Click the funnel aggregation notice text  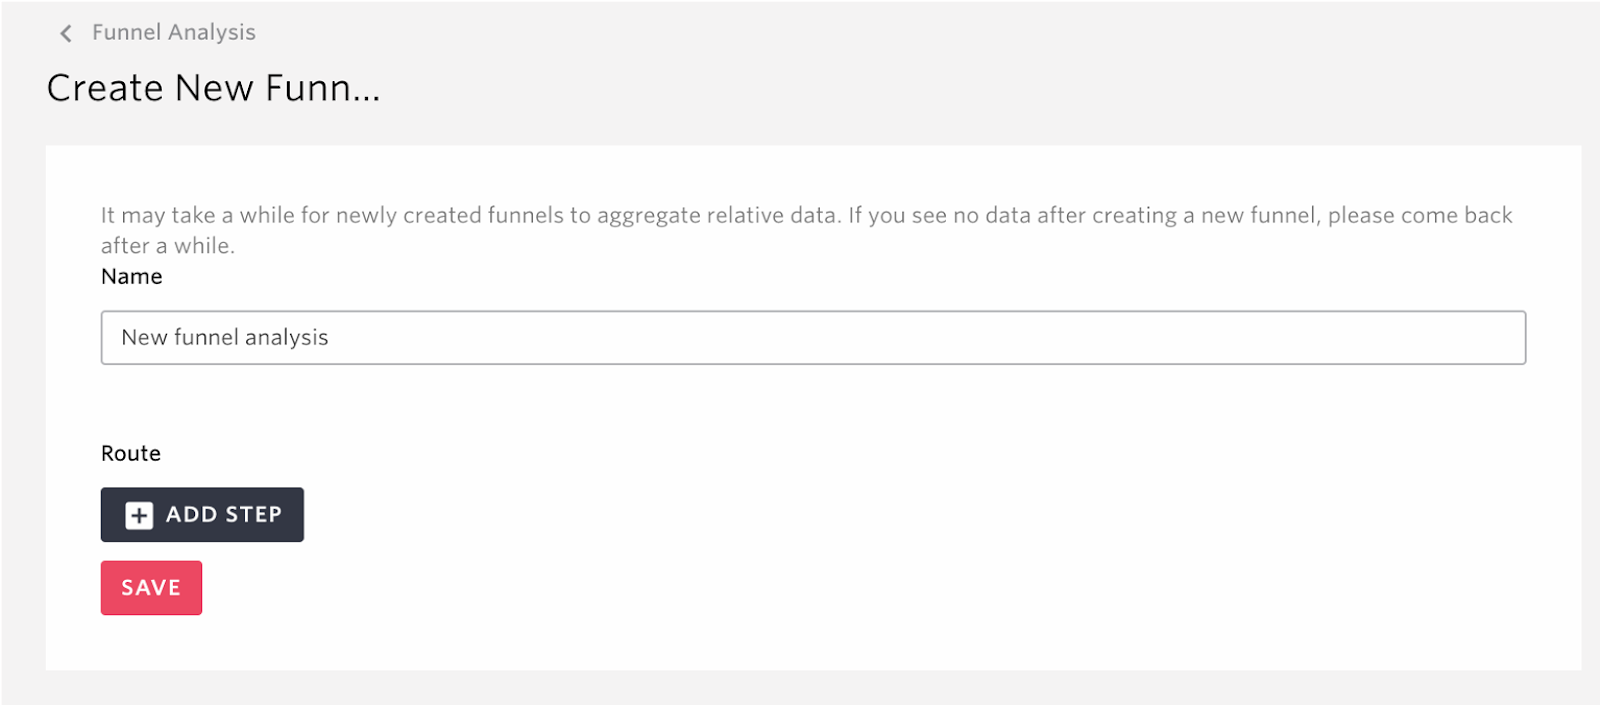pyautogui.click(x=806, y=230)
